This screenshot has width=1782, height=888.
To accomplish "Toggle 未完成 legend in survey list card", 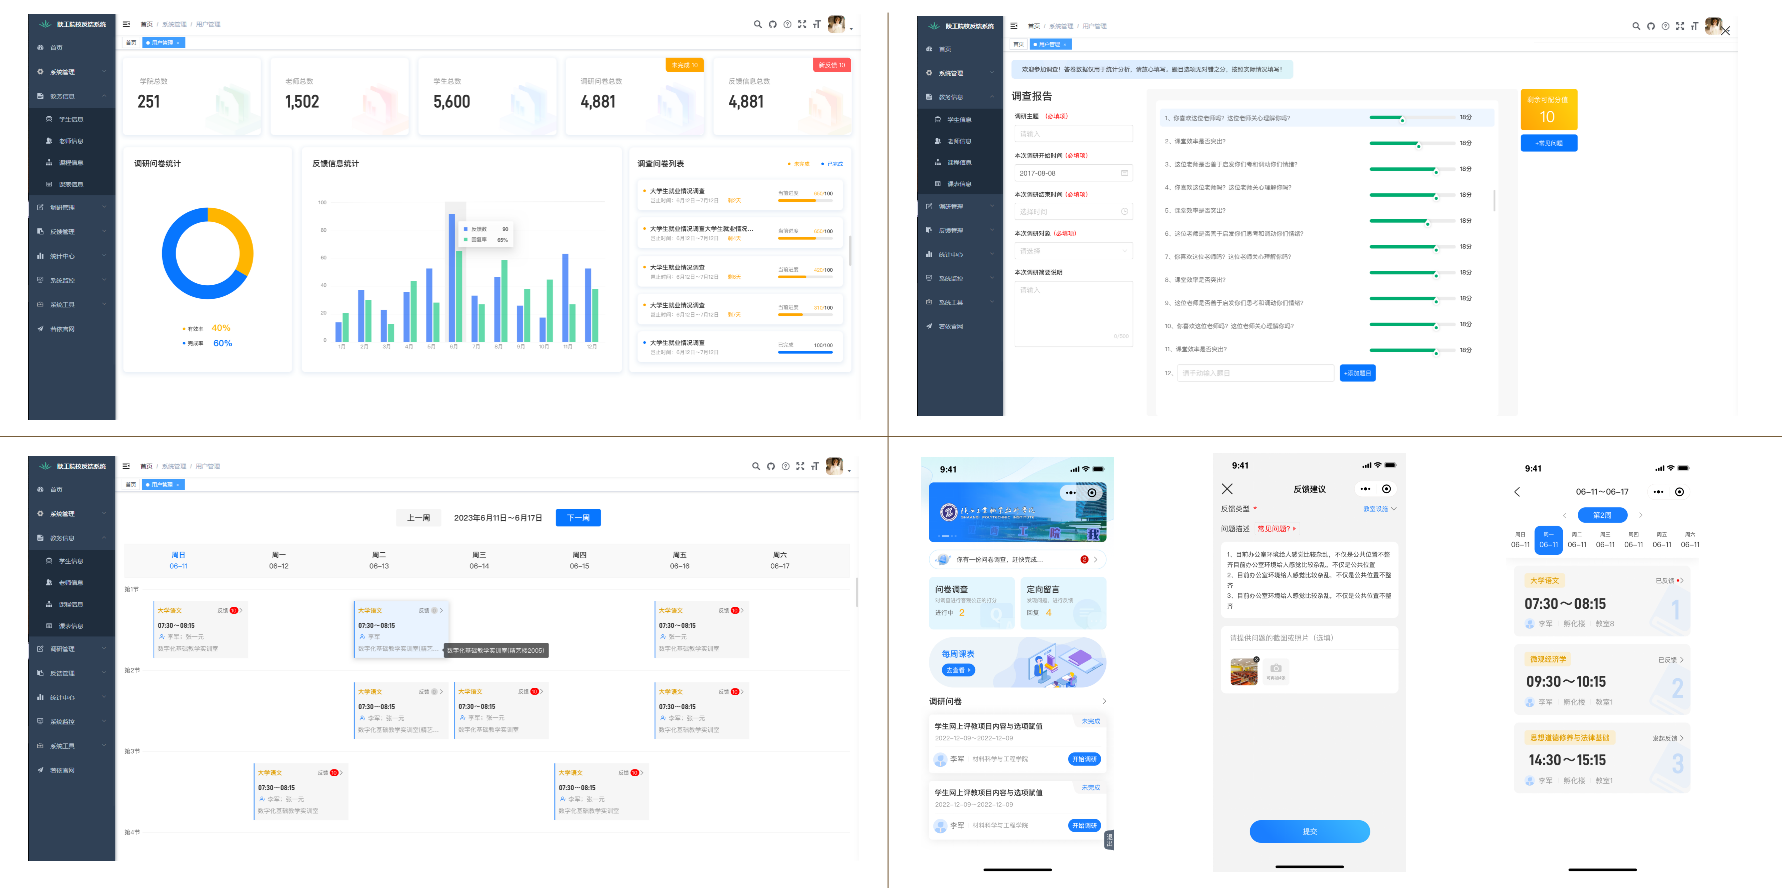I will 798,164.
